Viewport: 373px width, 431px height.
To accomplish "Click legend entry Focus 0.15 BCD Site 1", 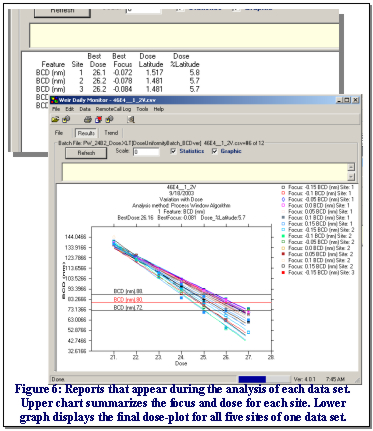I will 317,224.
